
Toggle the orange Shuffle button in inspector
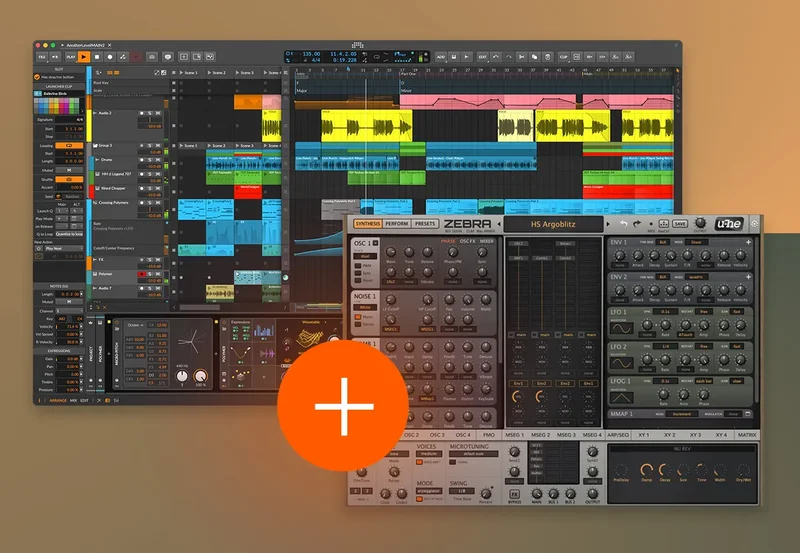[x=69, y=179]
